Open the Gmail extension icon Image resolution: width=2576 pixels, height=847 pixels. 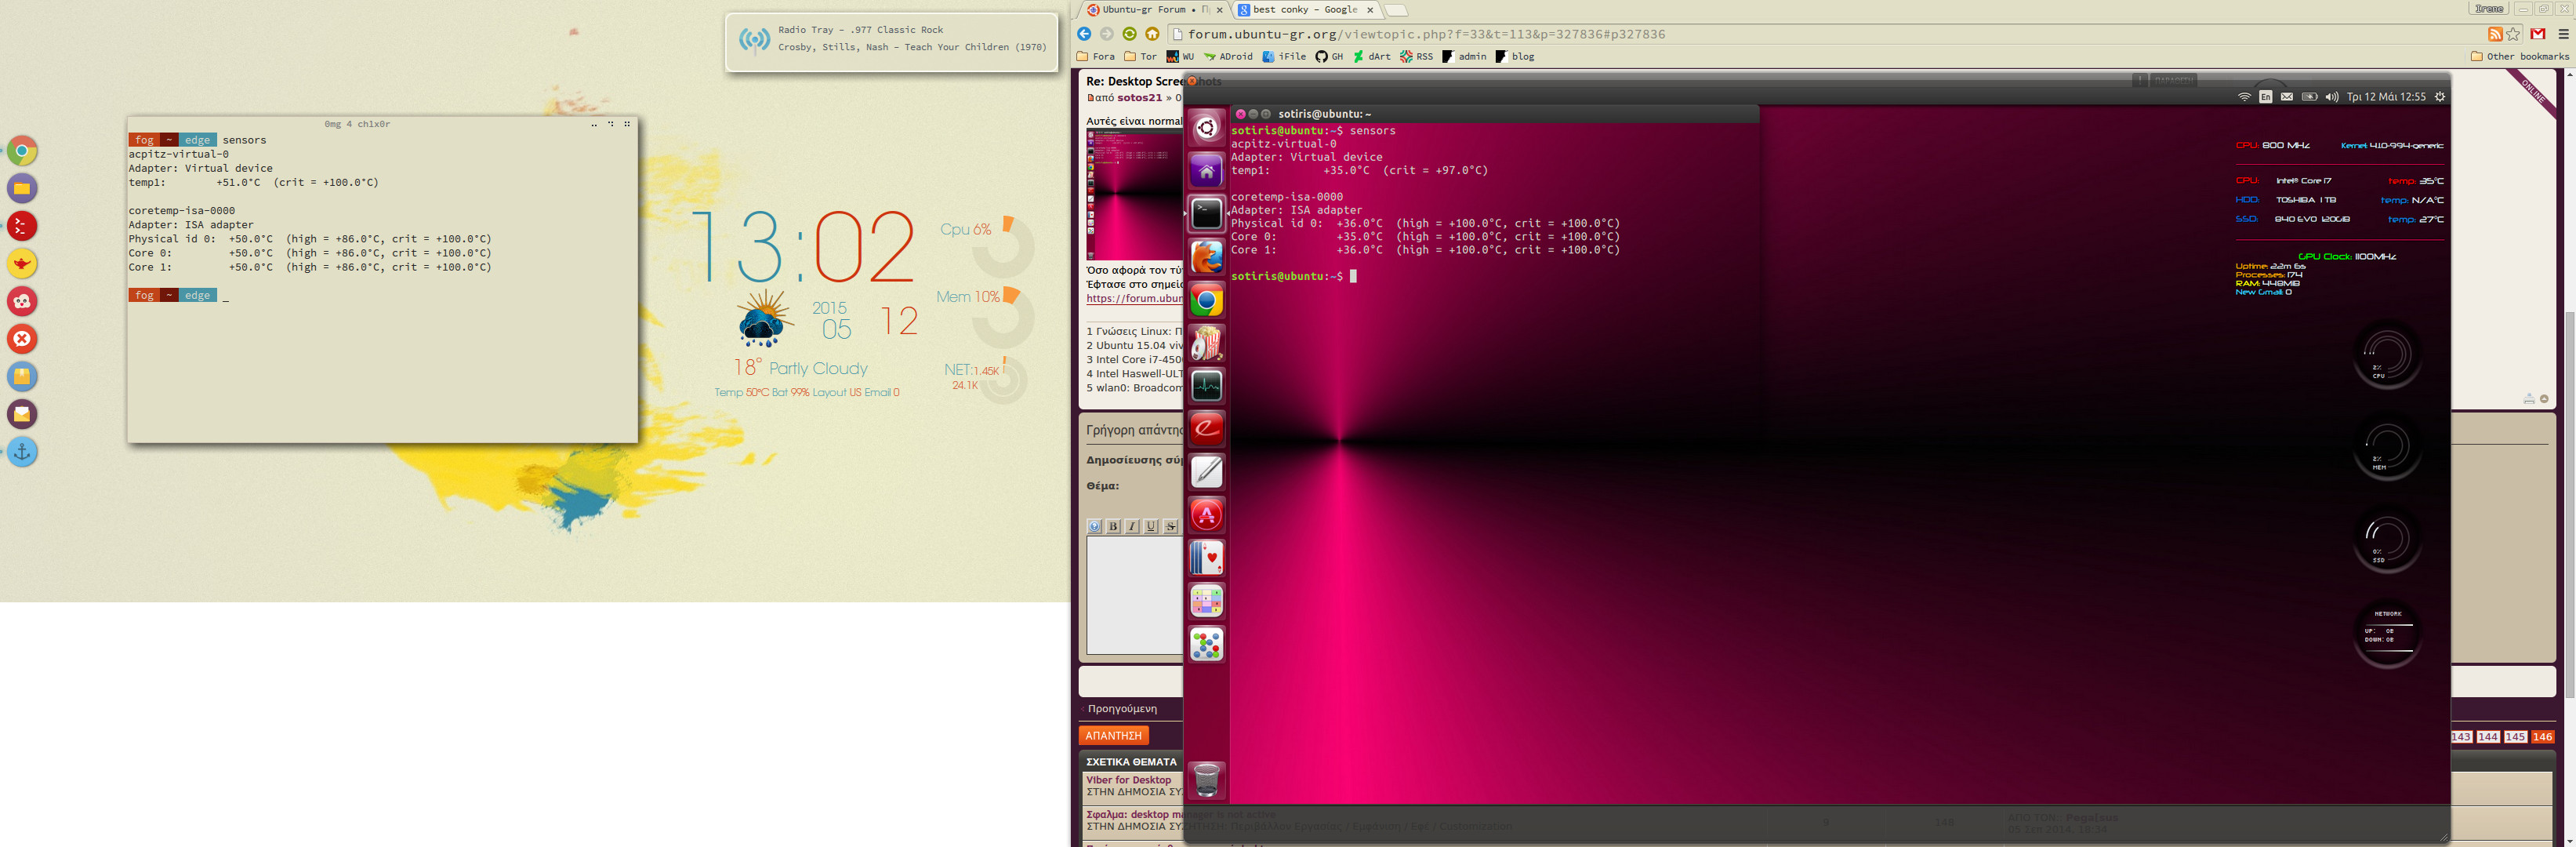coord(2538,34)
